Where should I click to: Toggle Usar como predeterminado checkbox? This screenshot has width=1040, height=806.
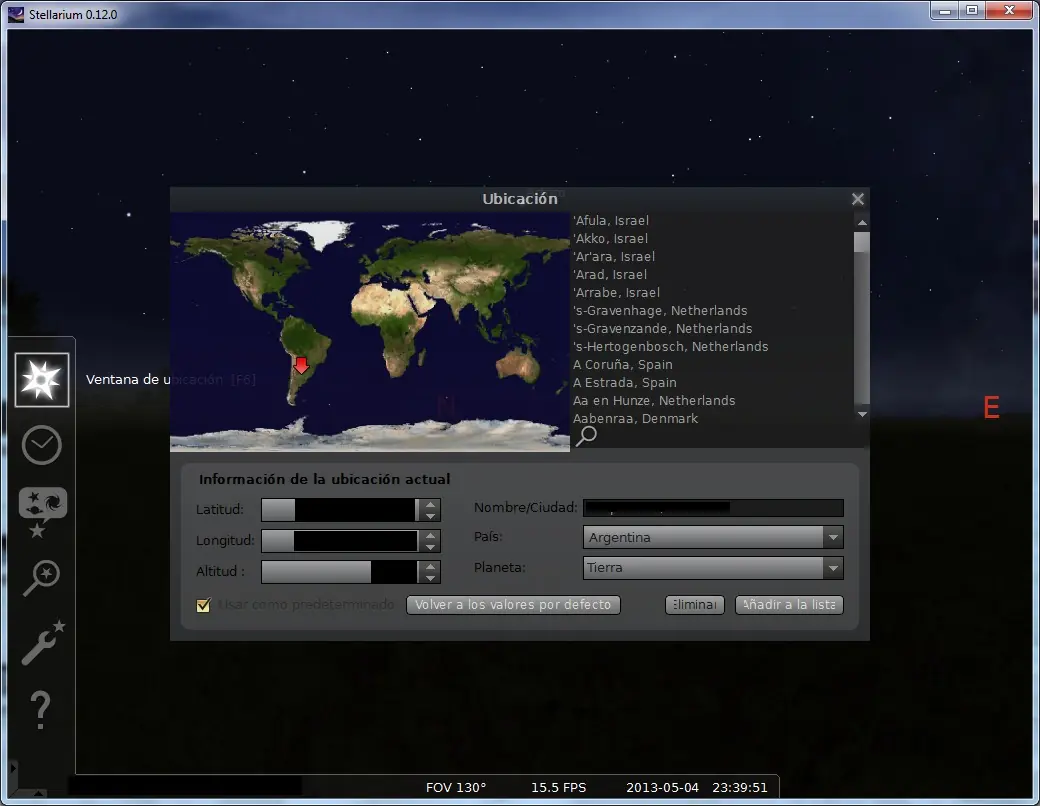(204, 605)
